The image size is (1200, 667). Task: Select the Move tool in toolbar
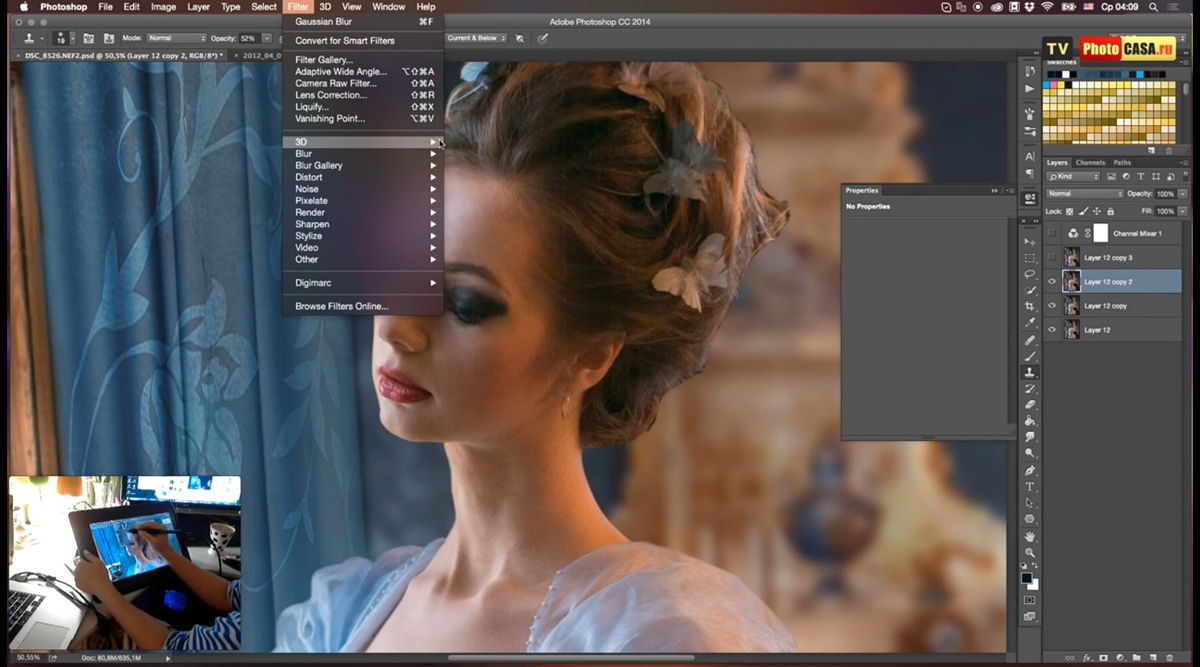pyautogui.click(x=1029, y=242)
